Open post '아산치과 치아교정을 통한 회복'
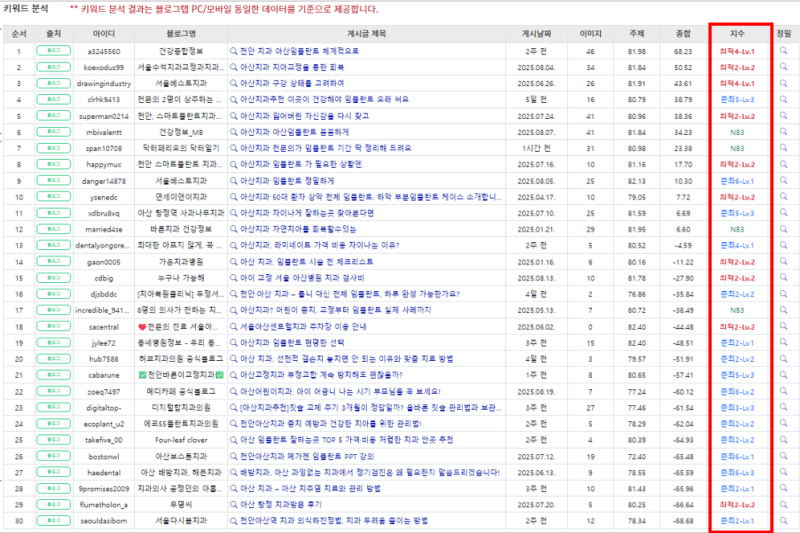 click(x=292, y=67)
